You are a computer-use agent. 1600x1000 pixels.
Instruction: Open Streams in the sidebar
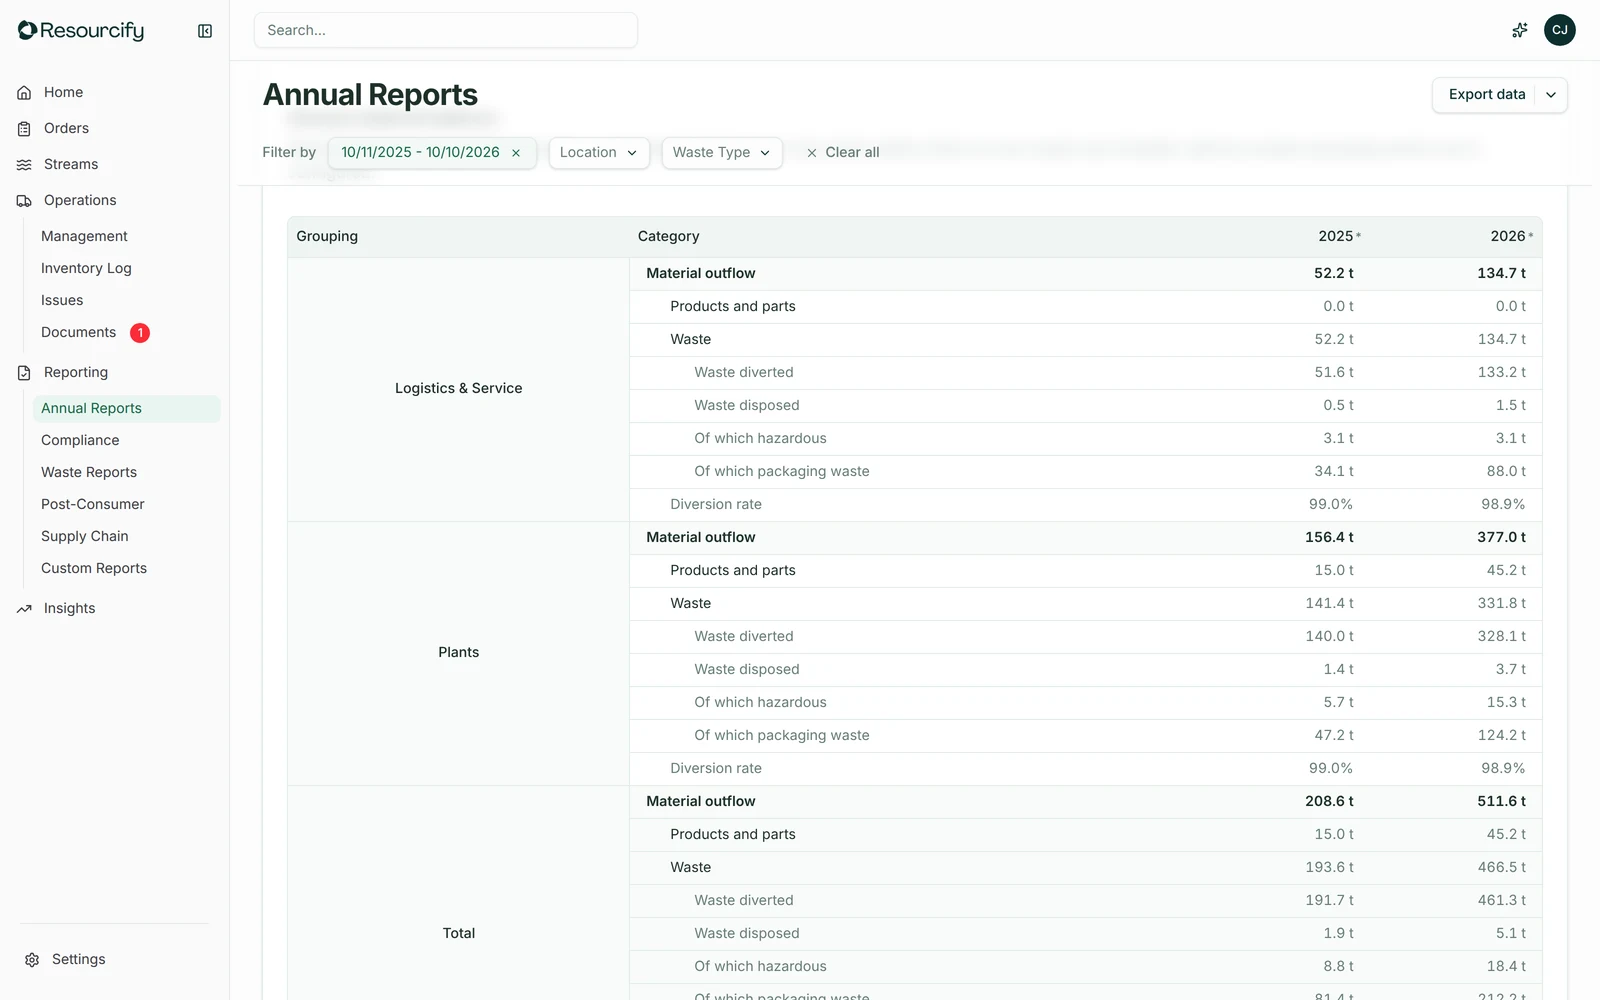tap(71, 164)
